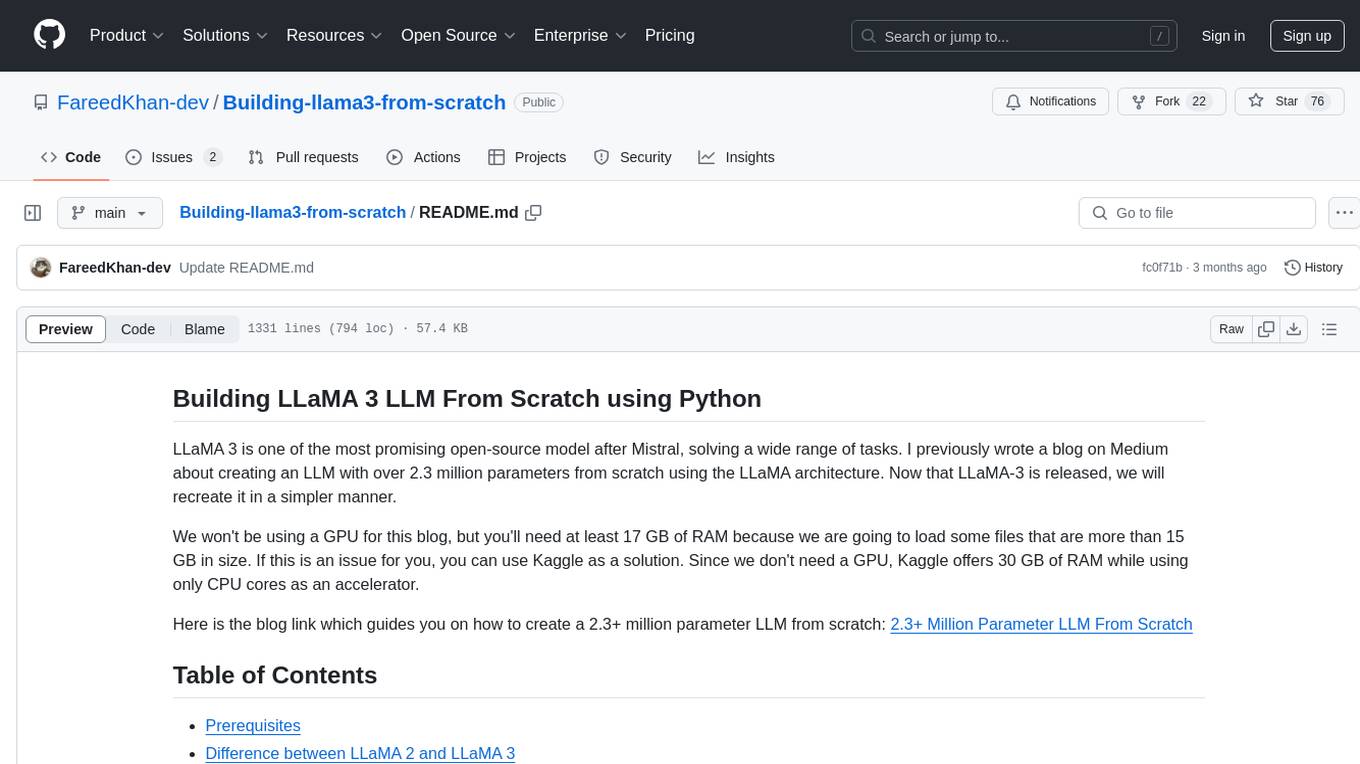The image size is (1360, 764).
Task: Select the Code tab
Action: [70, 157]
